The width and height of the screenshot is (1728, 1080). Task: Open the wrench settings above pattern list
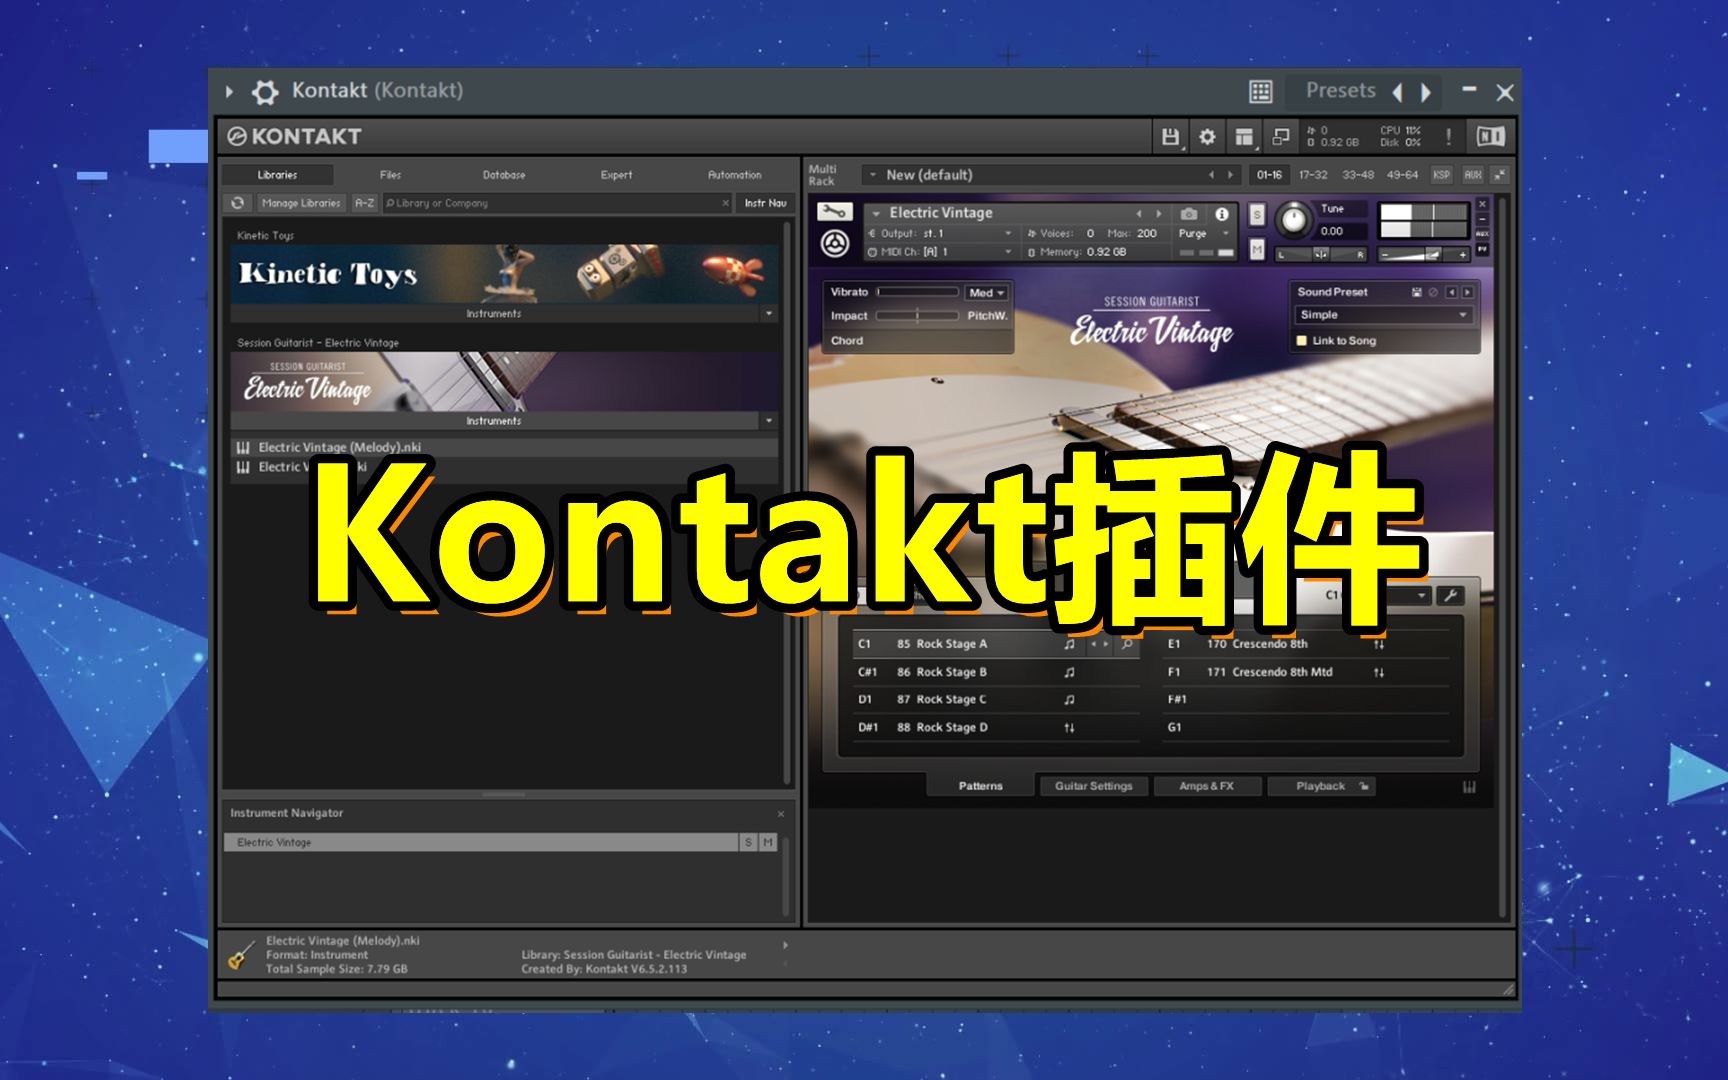pyautogui.click(x=1450, y=595)
